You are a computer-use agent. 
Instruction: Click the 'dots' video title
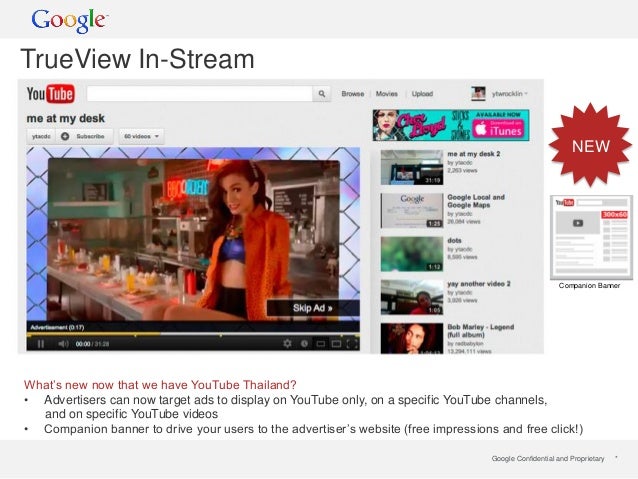(454, 241)
